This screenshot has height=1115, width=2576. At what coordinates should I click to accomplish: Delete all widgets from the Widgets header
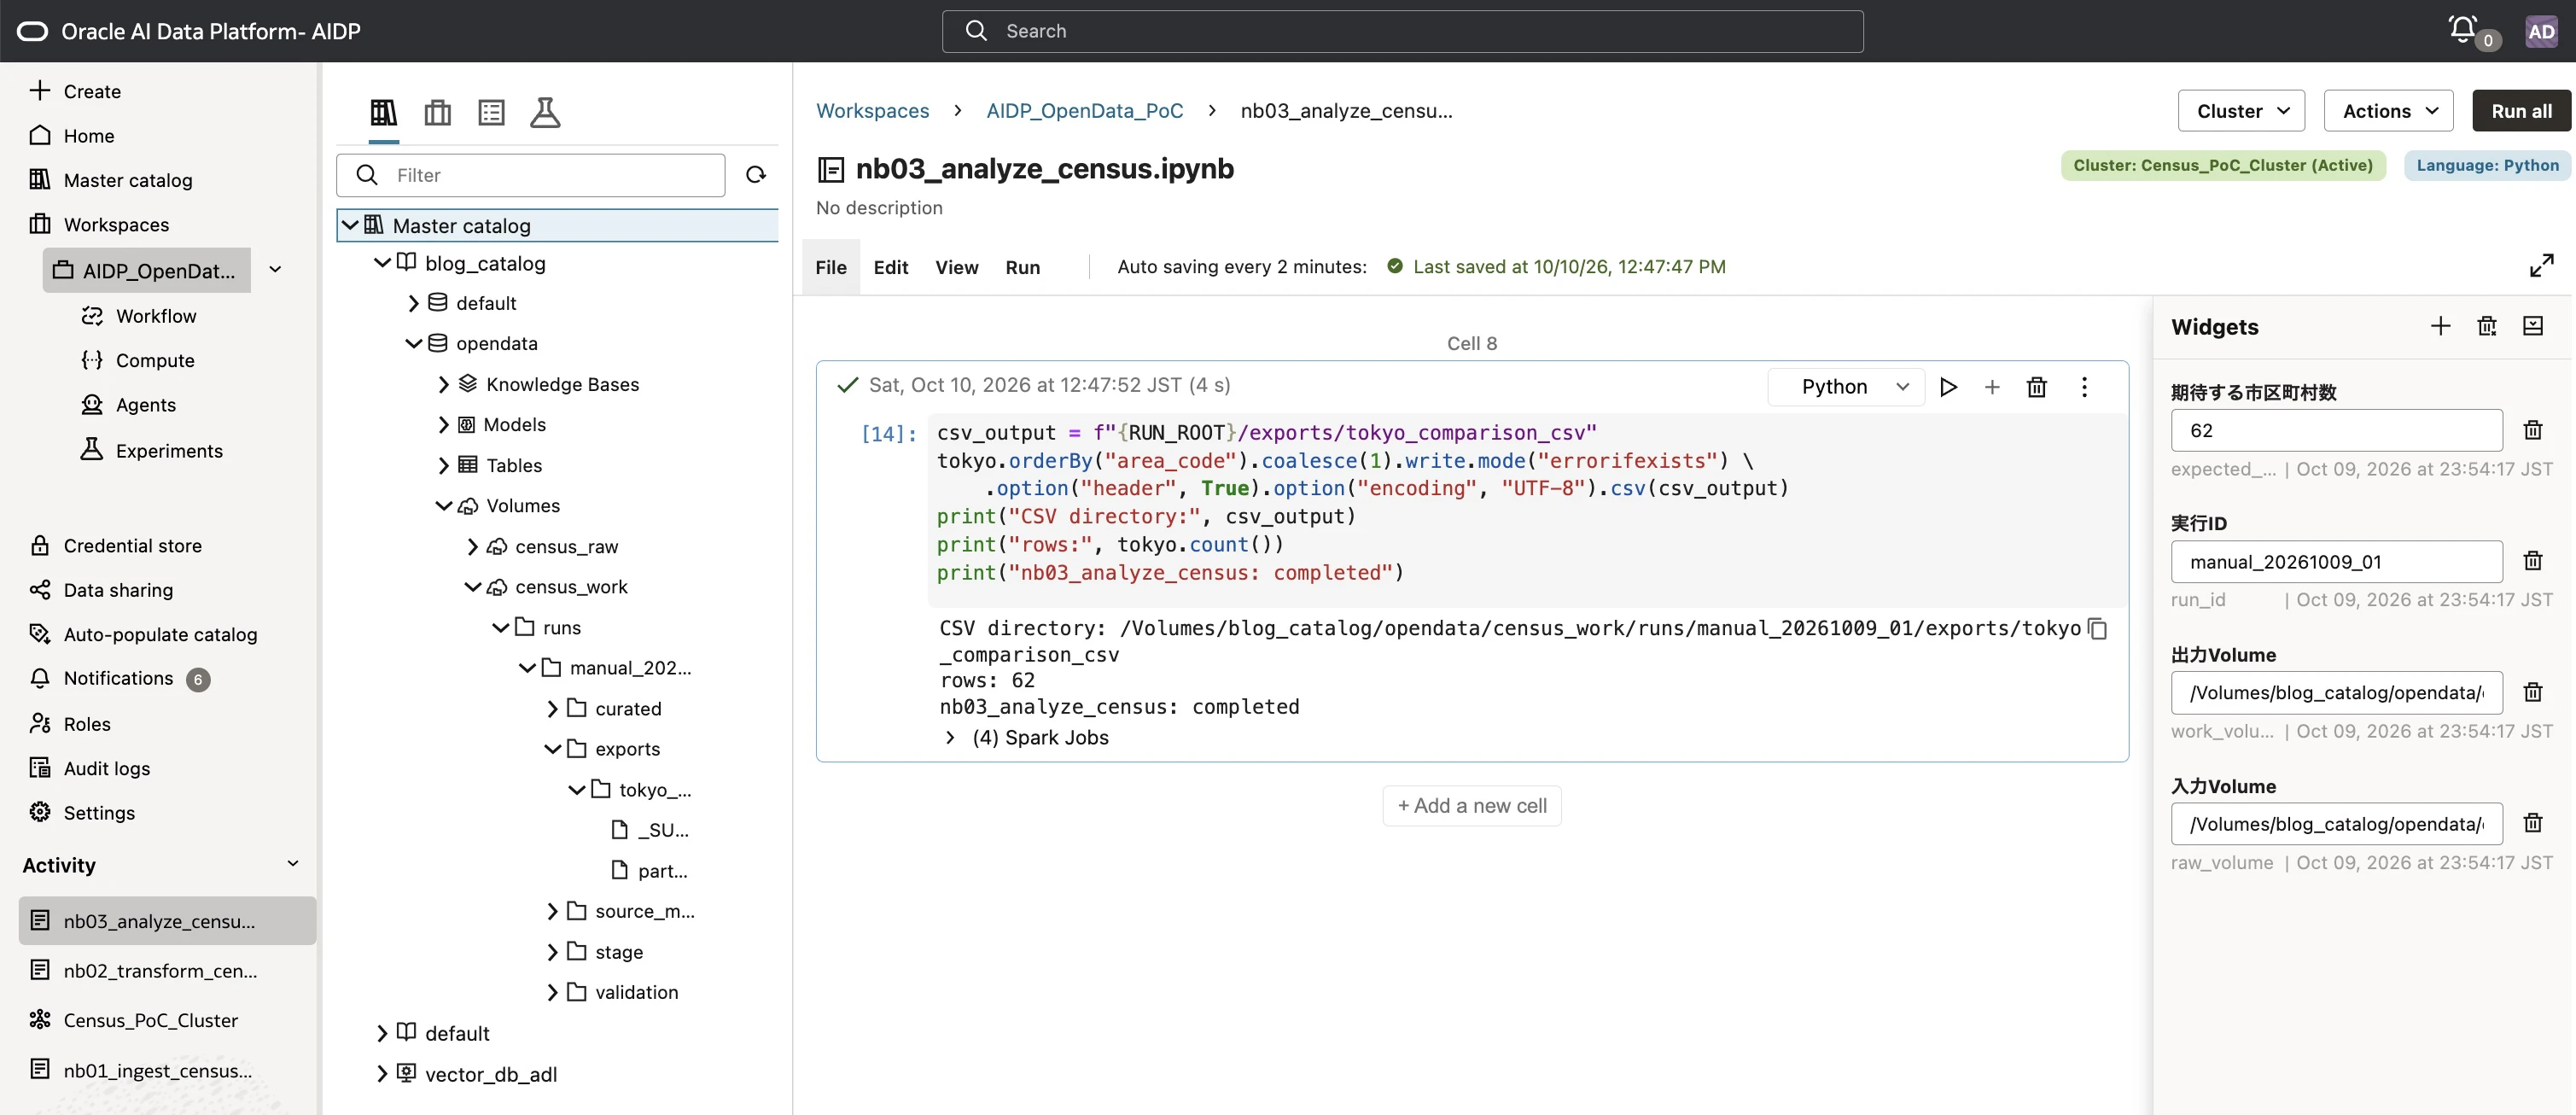point(2487,326)
